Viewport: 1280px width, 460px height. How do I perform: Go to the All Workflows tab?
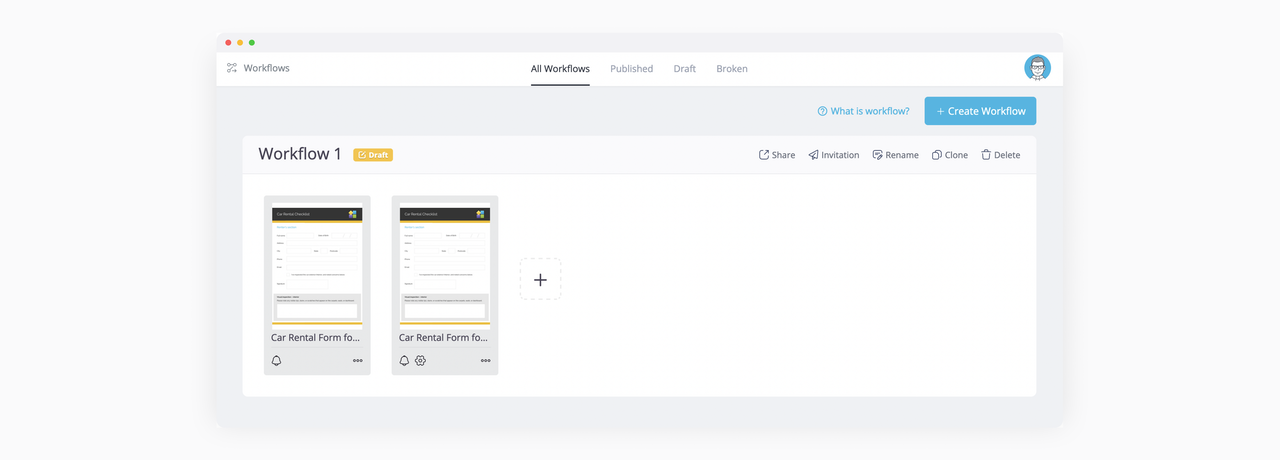tap(560, 69)
